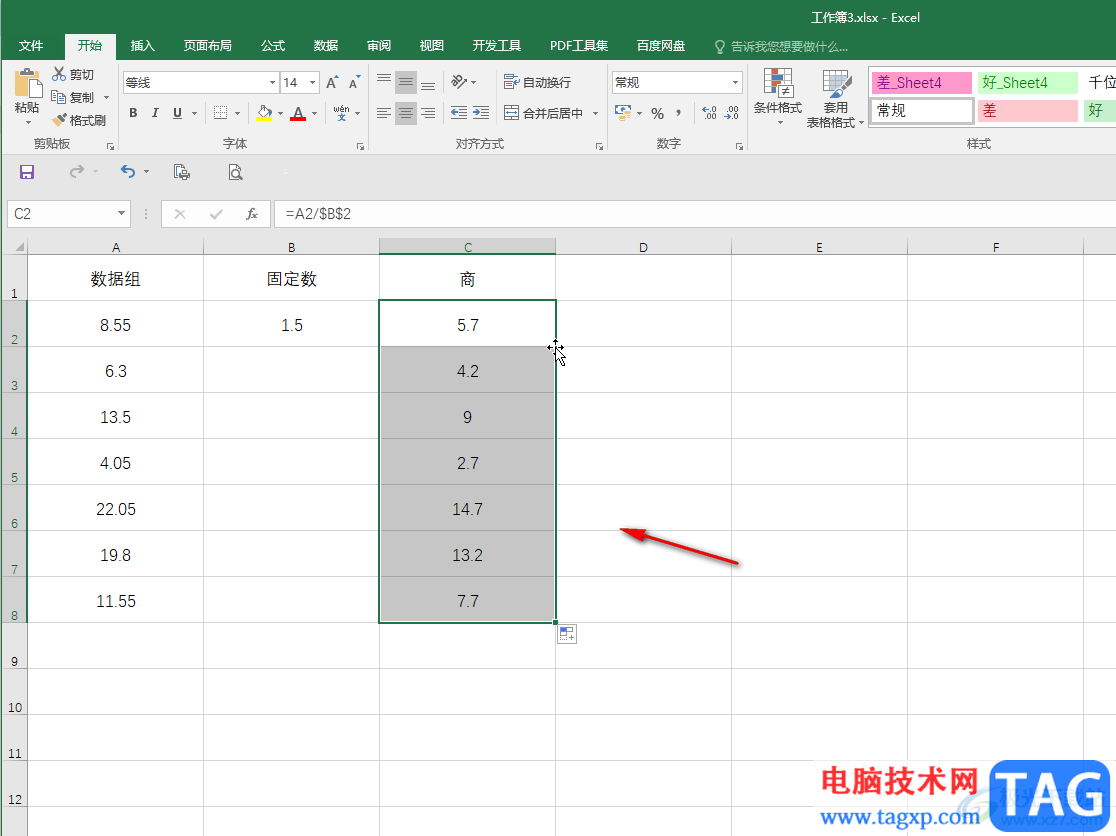This screenshot has height=836, width=1116.
Task: Click the Undo arrow icon
Action: 127,171
